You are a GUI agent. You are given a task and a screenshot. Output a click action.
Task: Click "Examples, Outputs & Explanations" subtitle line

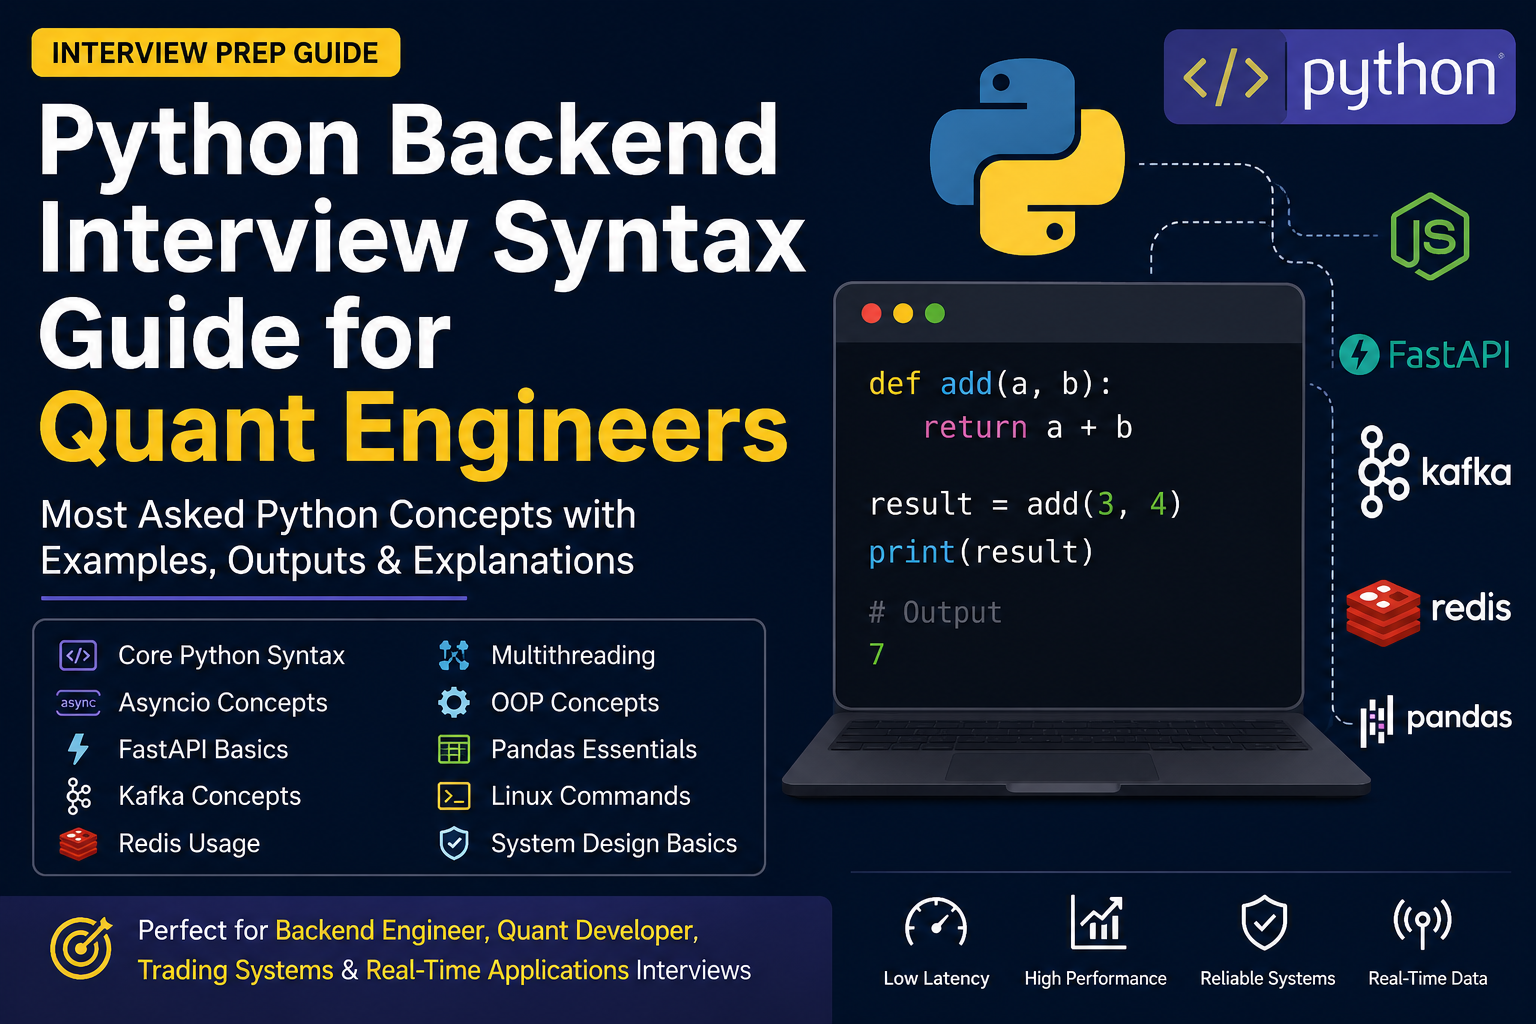[x=337, y=561]
